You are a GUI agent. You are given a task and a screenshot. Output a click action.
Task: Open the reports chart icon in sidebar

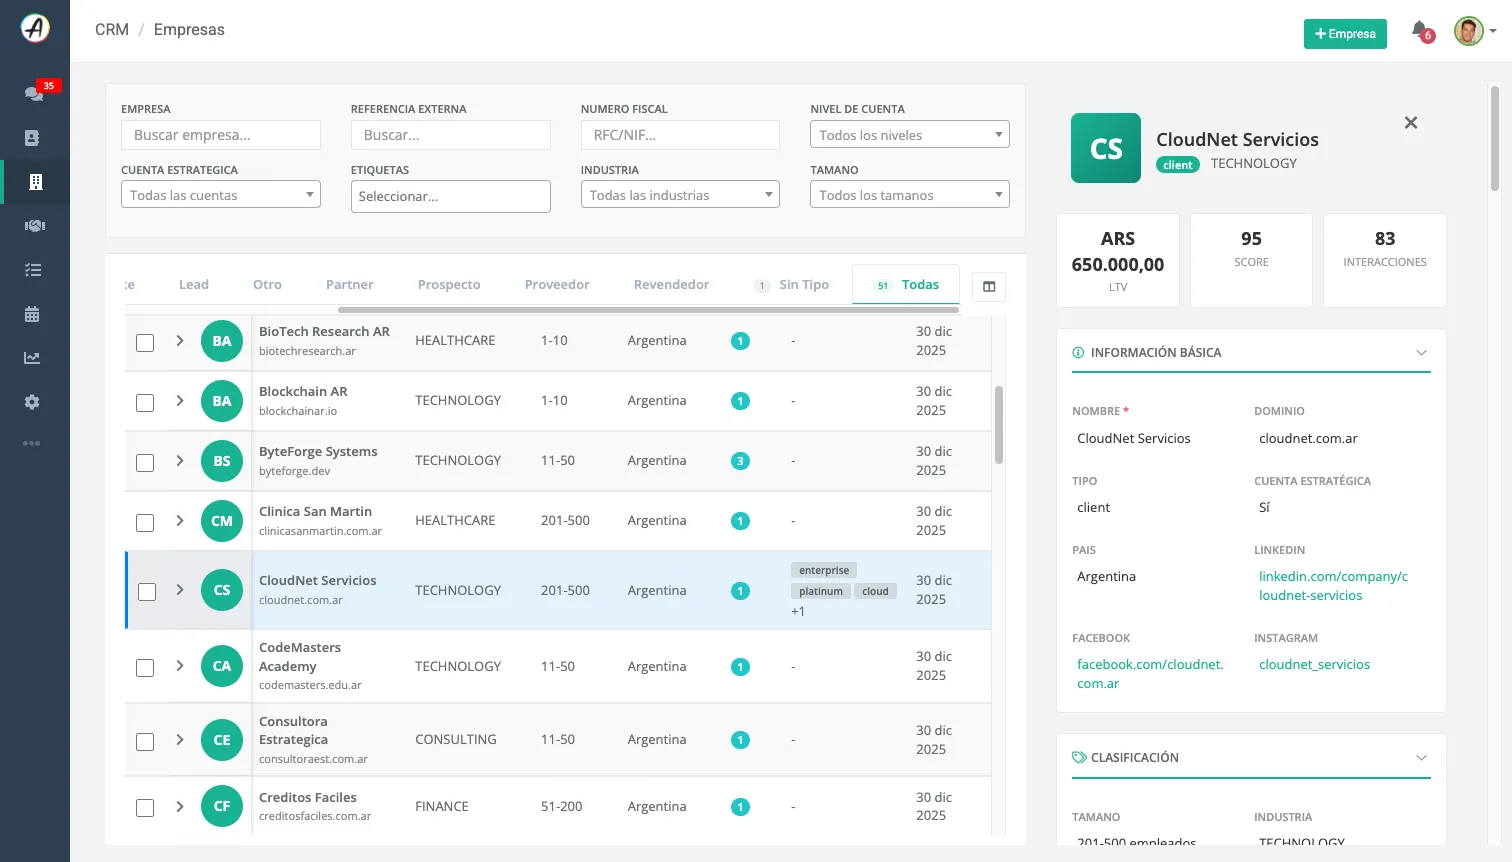(x=33, y=358)
